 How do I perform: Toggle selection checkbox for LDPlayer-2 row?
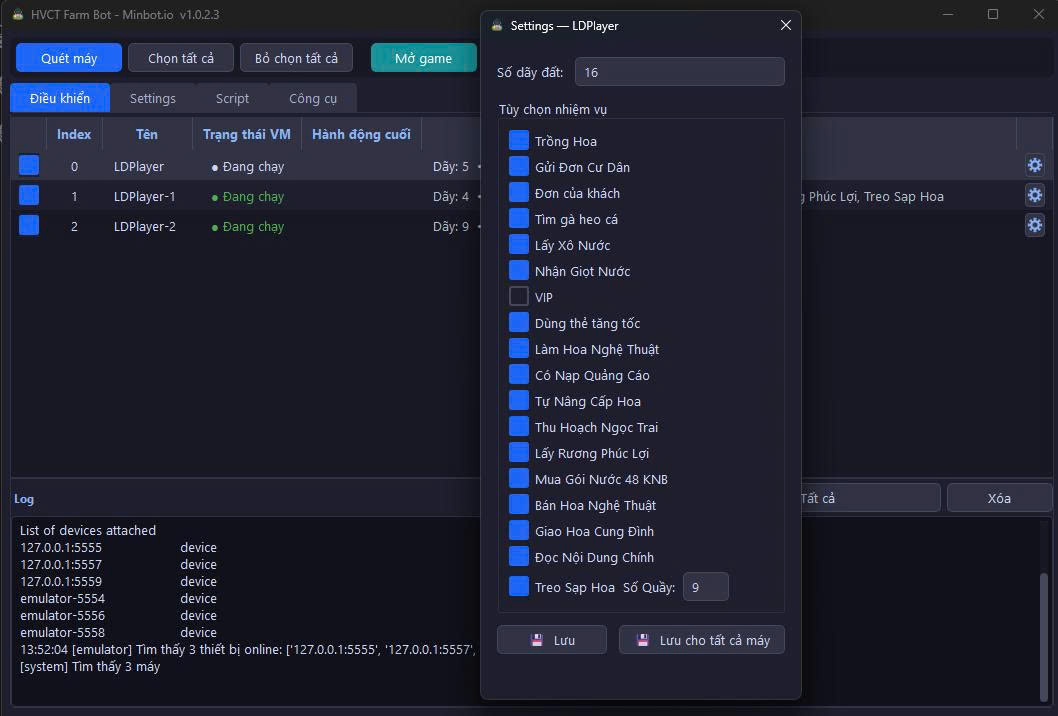coord(28,225)
